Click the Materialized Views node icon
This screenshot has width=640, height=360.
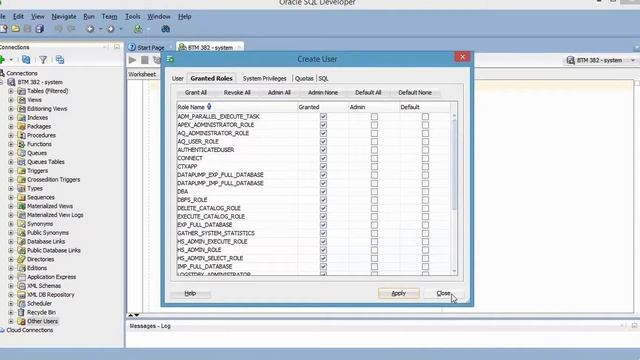pos(22,206)
